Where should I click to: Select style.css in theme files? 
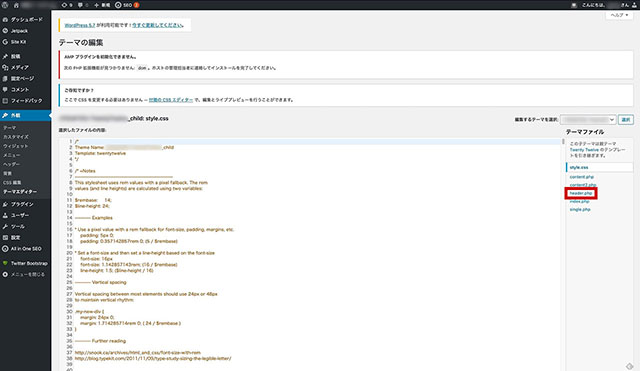click(579, 167)
